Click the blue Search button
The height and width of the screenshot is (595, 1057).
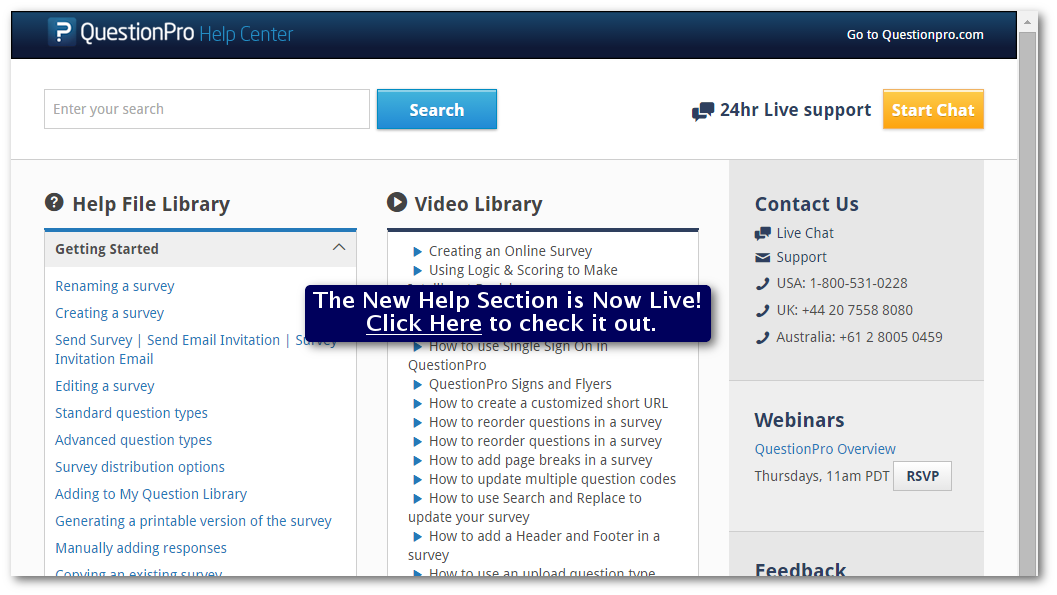tap(437, 109)
